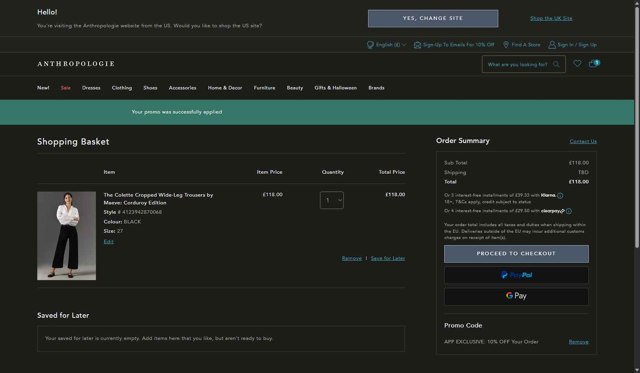This screenshot has height=373, width=640.
Task: Open the Contact Us link
Action: [583, 141]
